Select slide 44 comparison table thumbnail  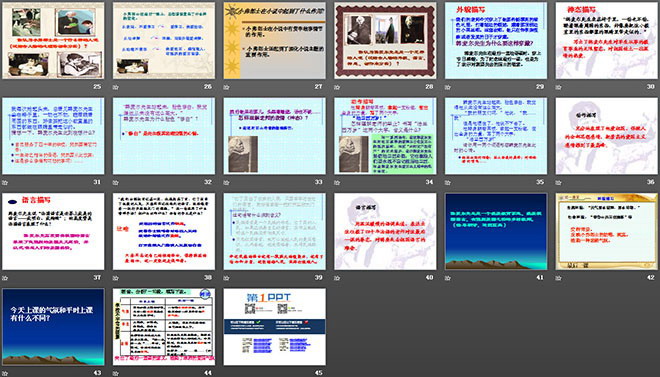click(164, 327)
